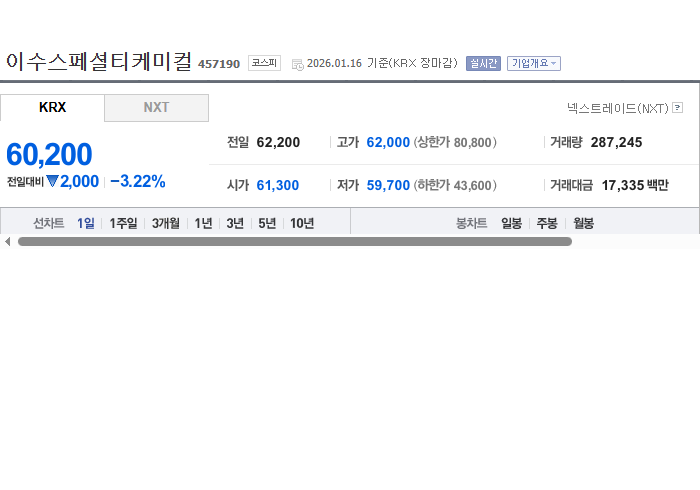Click the 코스피 market badge
700x490 pixels.
(264, 63)
